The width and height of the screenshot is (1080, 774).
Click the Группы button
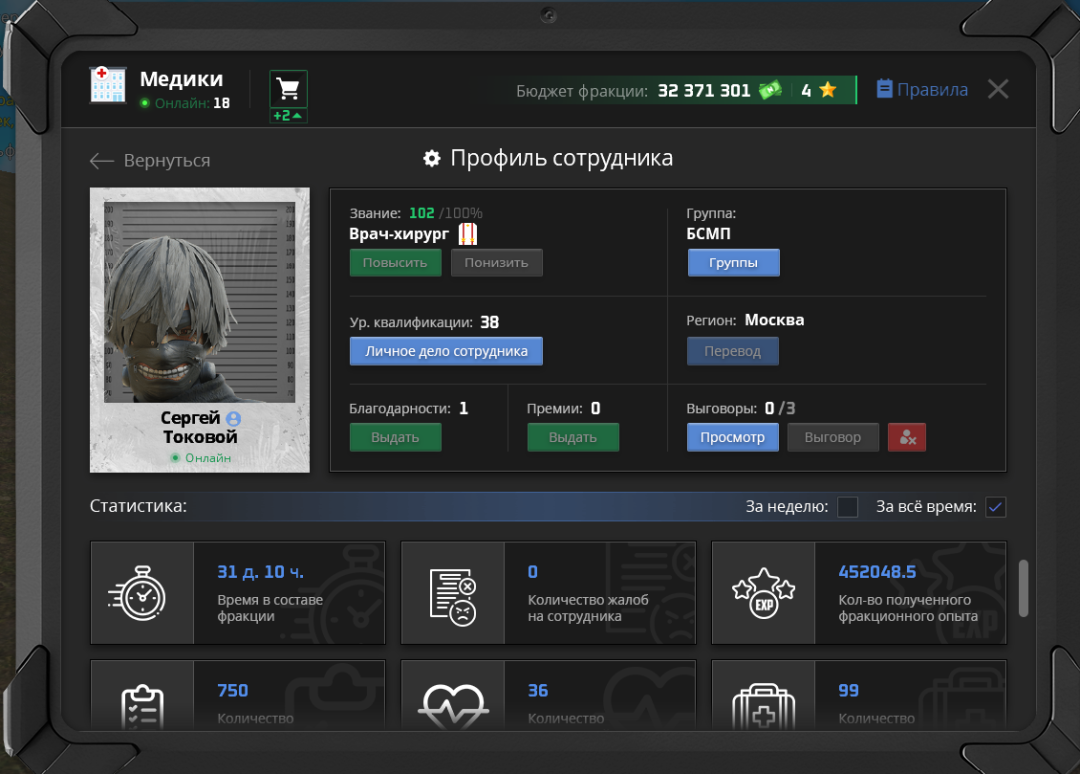734,262
